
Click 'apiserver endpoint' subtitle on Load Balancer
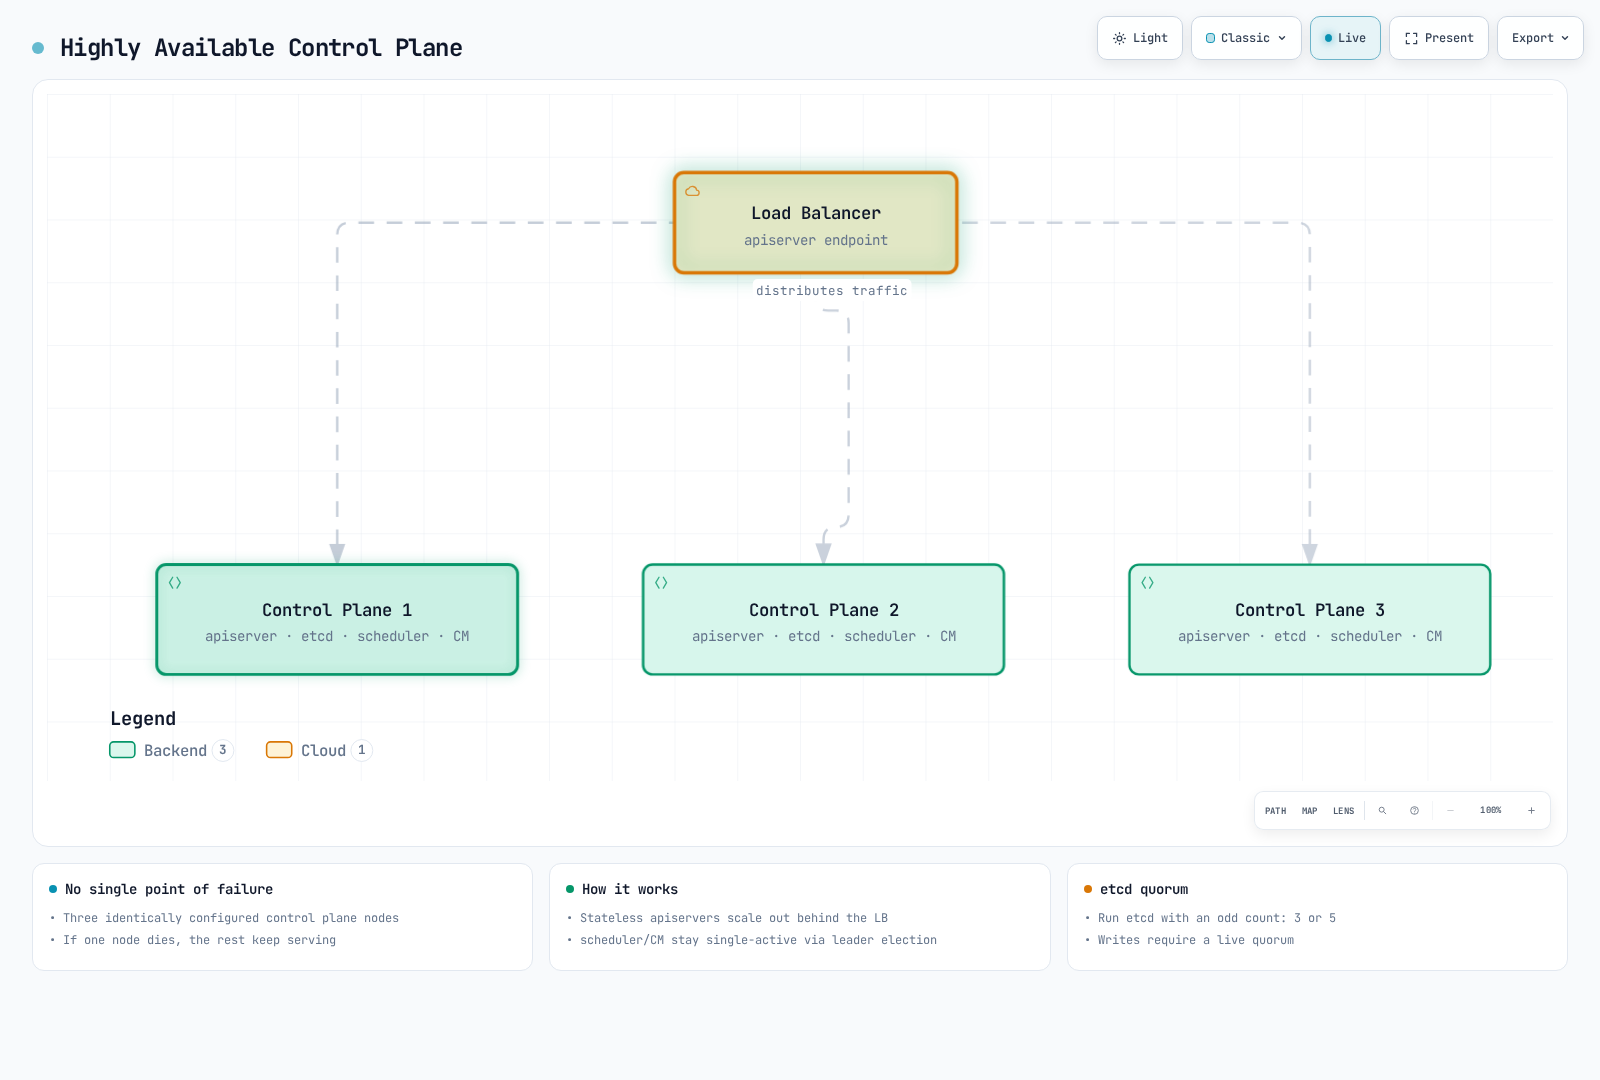click(x=816, y=240)
